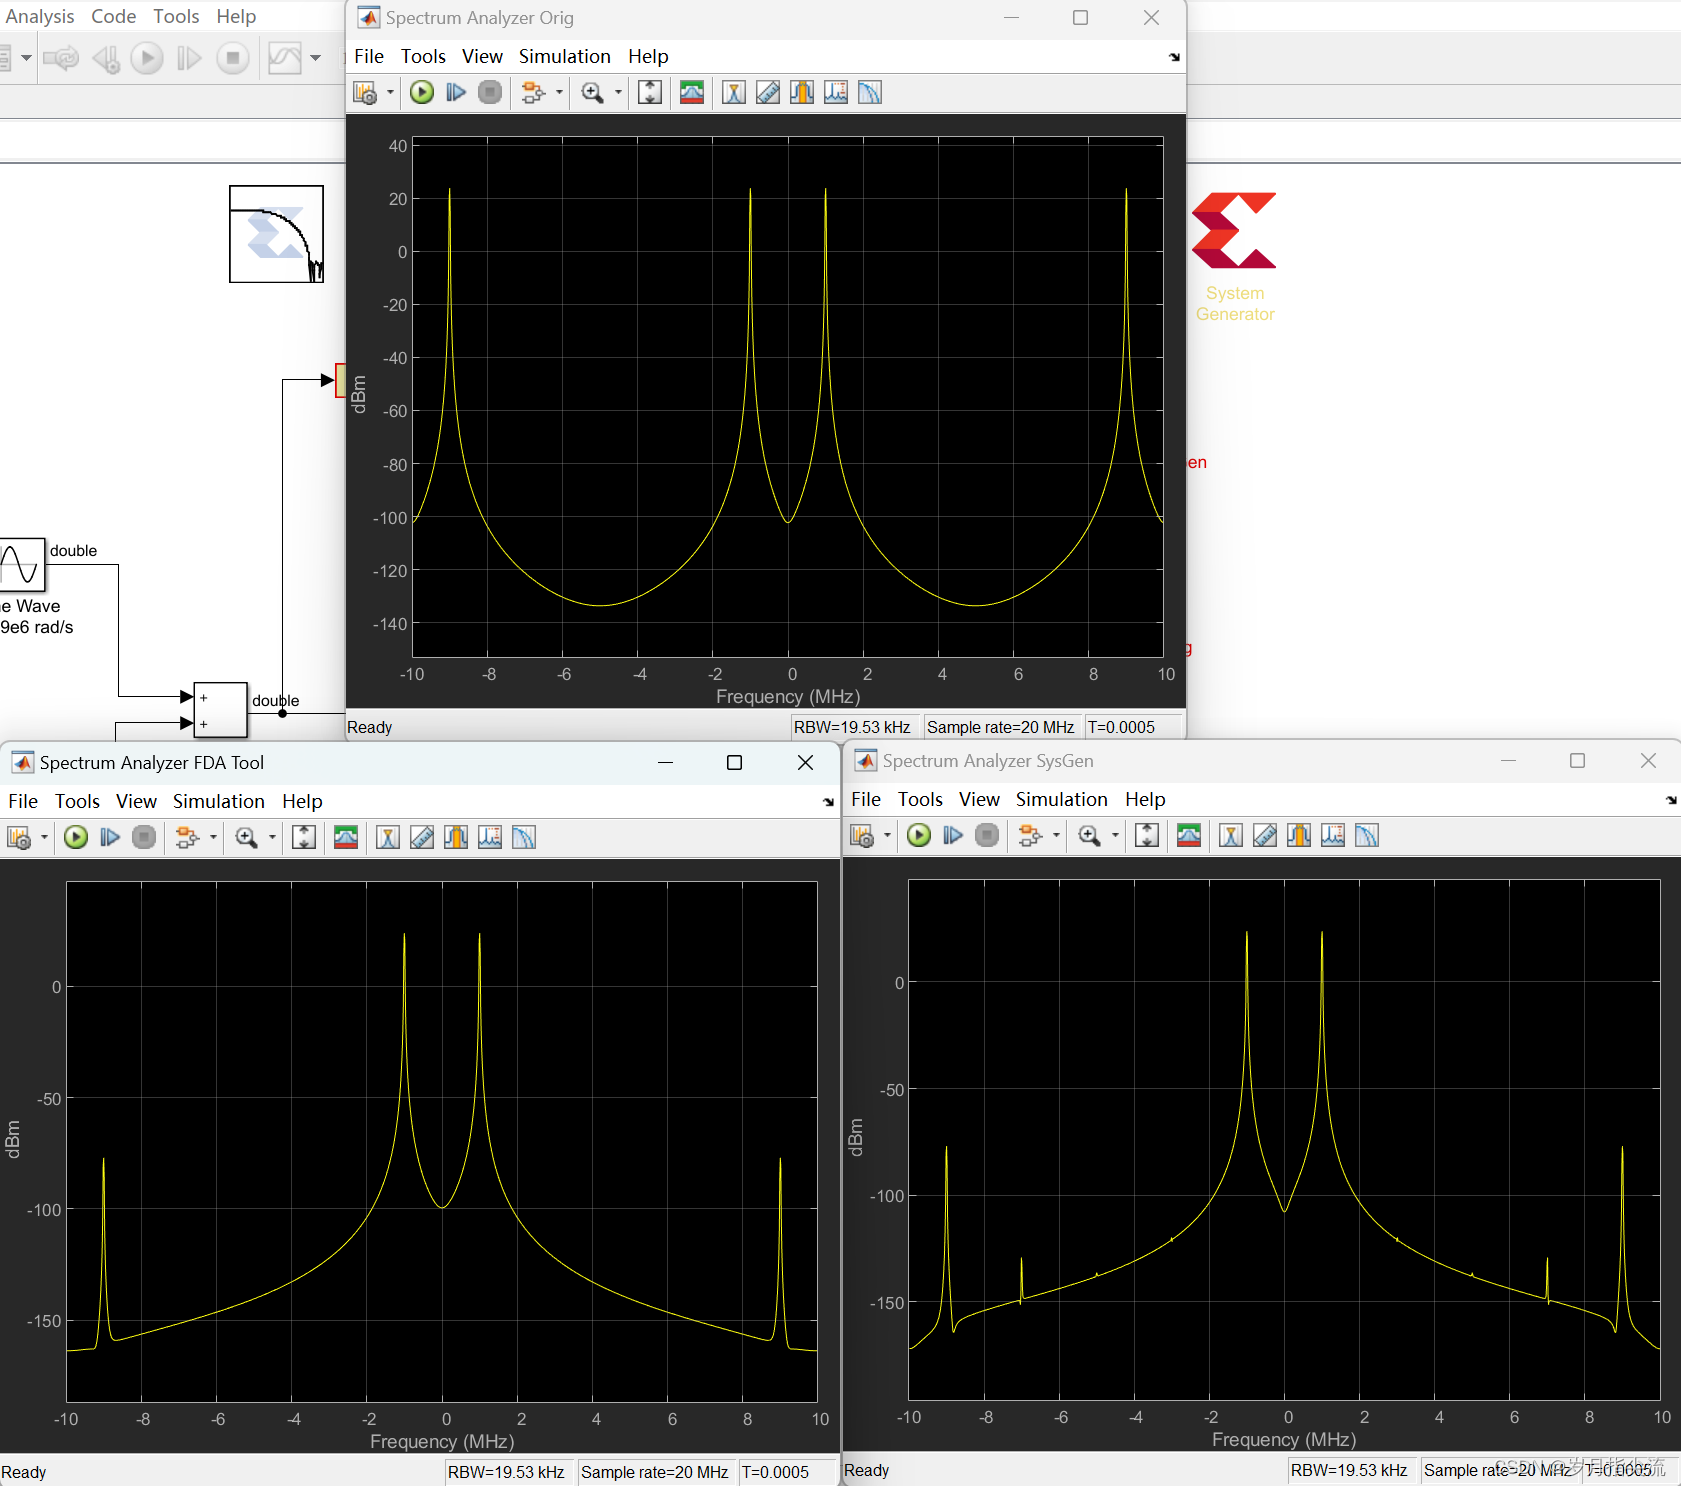Open Tools menu in SysGen analyzer
This screenshot has width=1681, height=1486.
(x=920, y=800)
